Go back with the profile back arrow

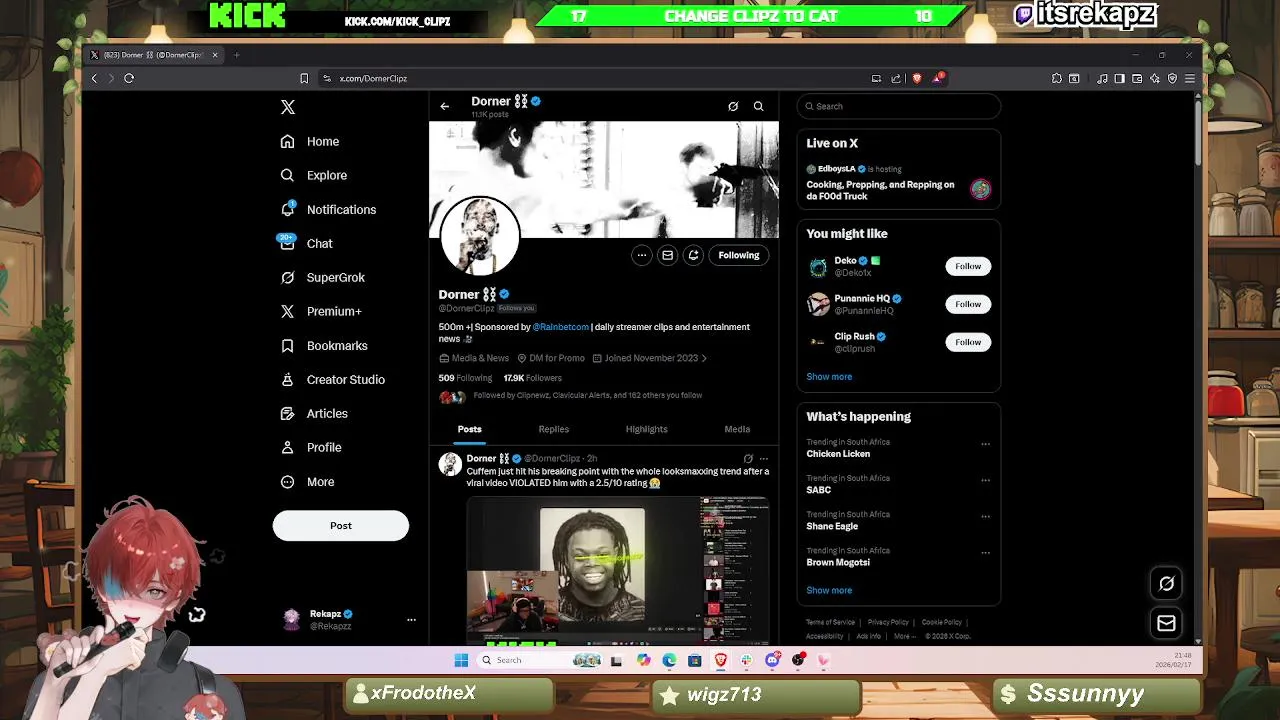445,106
